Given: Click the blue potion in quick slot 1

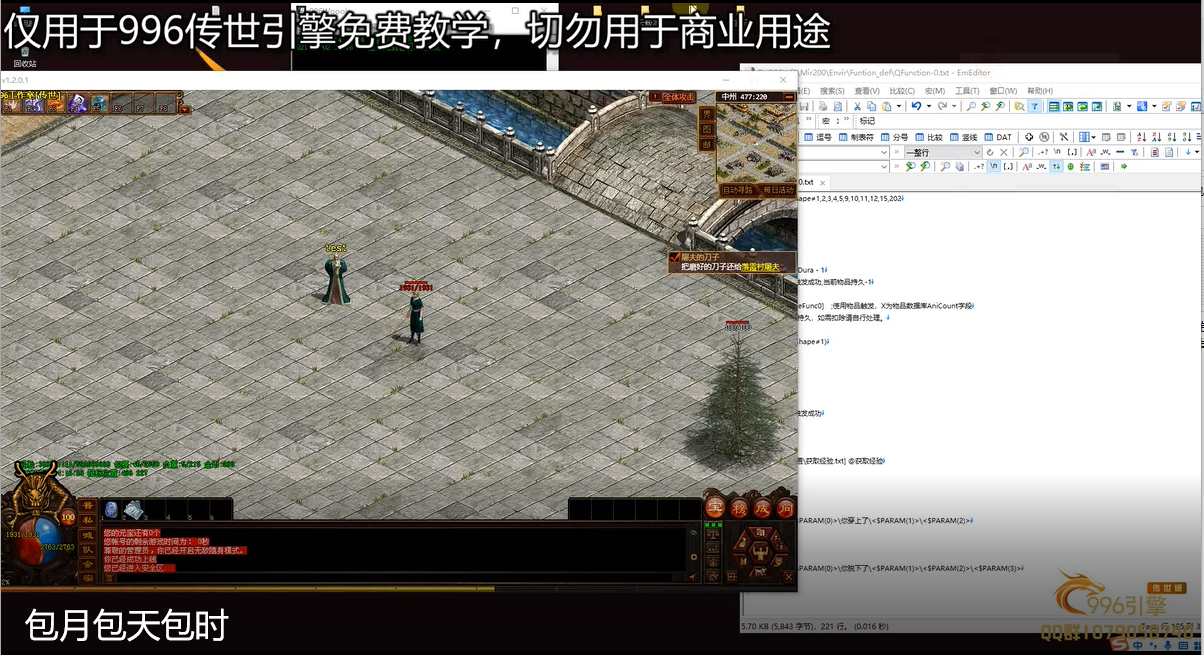Looking at the screenshot, I should 111,510.
